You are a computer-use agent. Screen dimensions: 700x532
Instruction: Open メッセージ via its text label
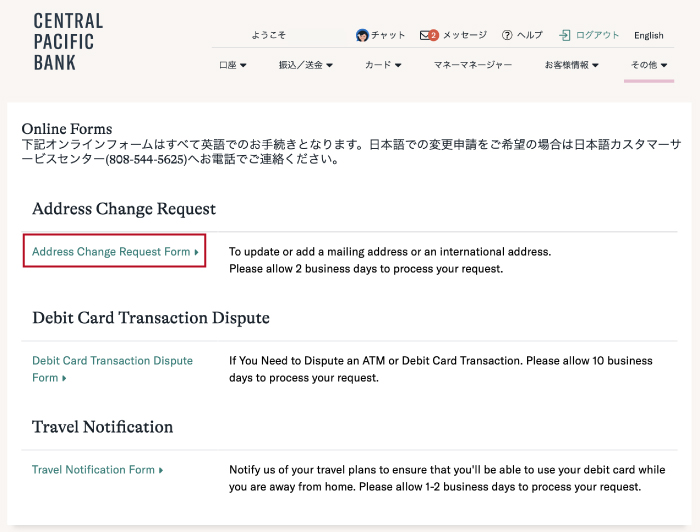tap(464, 35)
